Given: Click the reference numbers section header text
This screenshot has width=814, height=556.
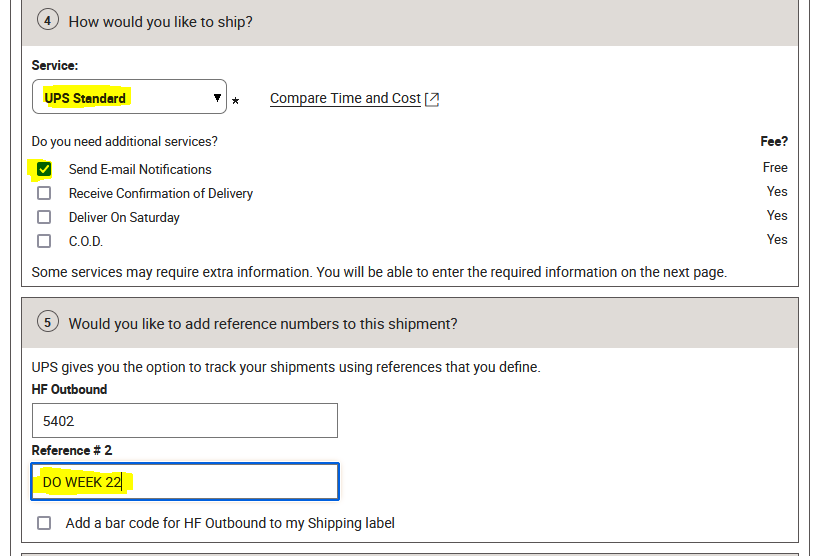Looking at the screenshot, I should 263,324.
